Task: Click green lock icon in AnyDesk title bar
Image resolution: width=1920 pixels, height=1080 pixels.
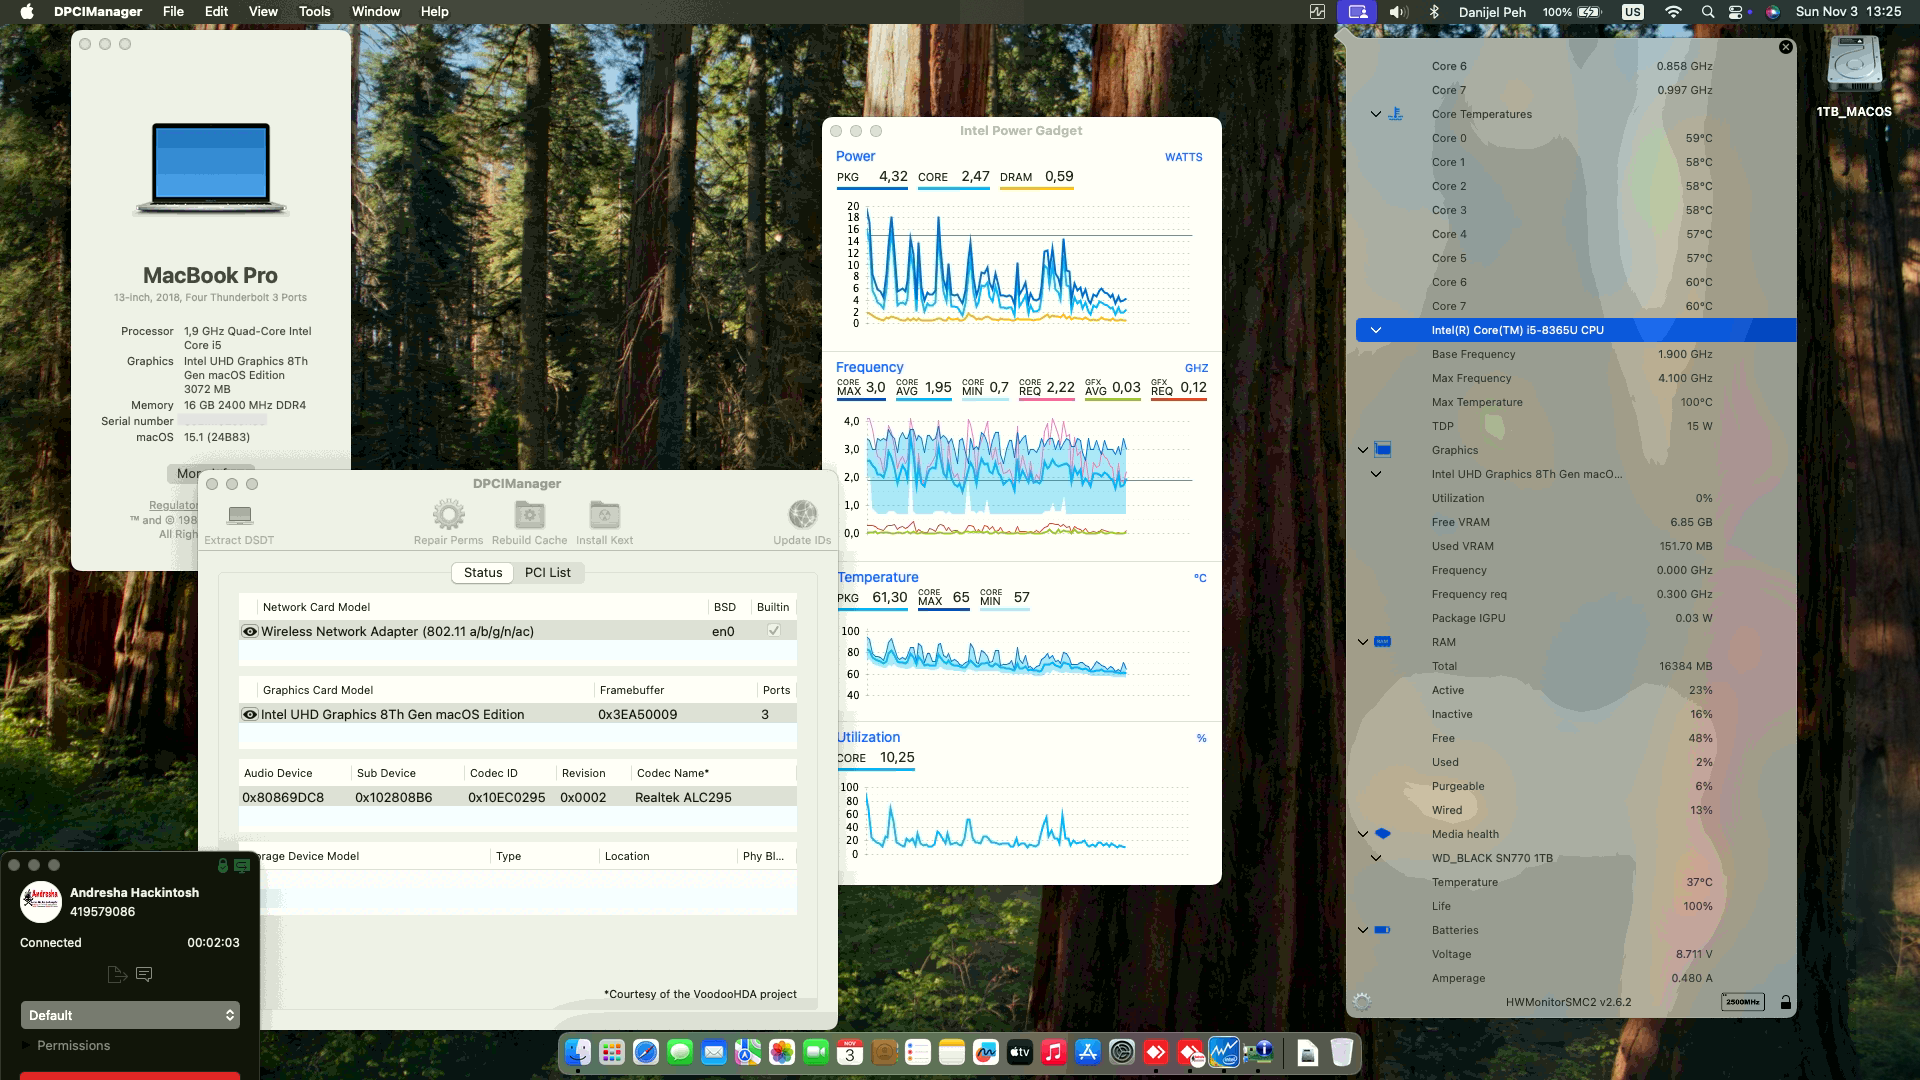Action: pyautogui.click(x=223, y=865)
